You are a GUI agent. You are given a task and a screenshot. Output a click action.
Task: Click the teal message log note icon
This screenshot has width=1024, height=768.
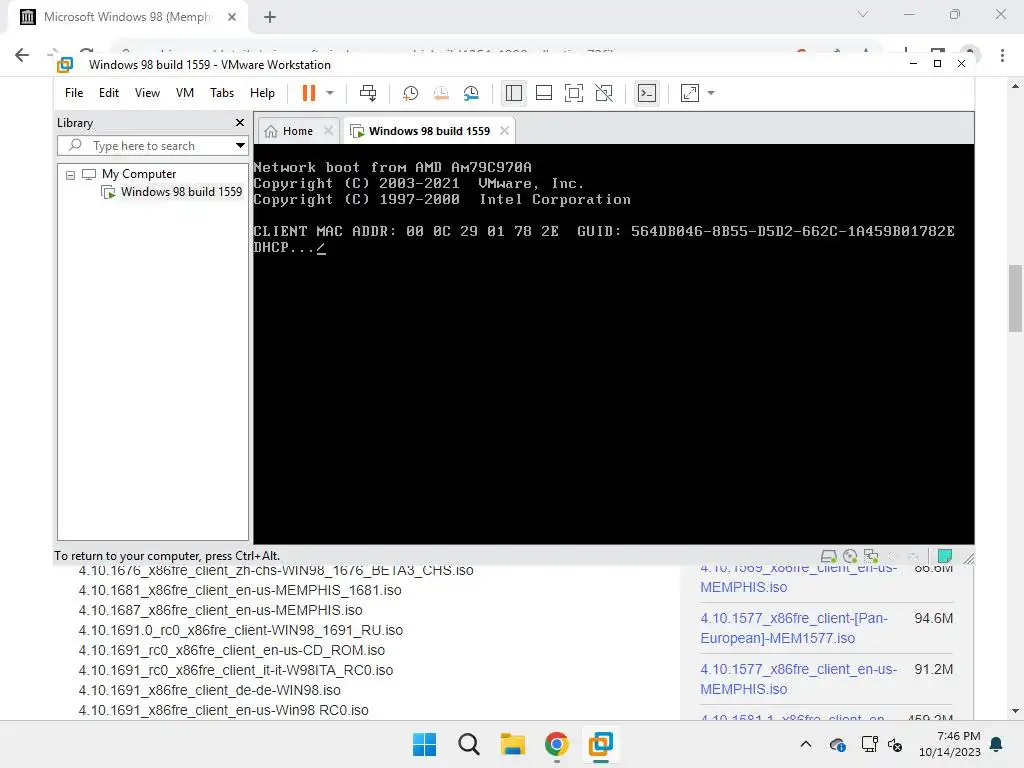(x=944, y=556)
